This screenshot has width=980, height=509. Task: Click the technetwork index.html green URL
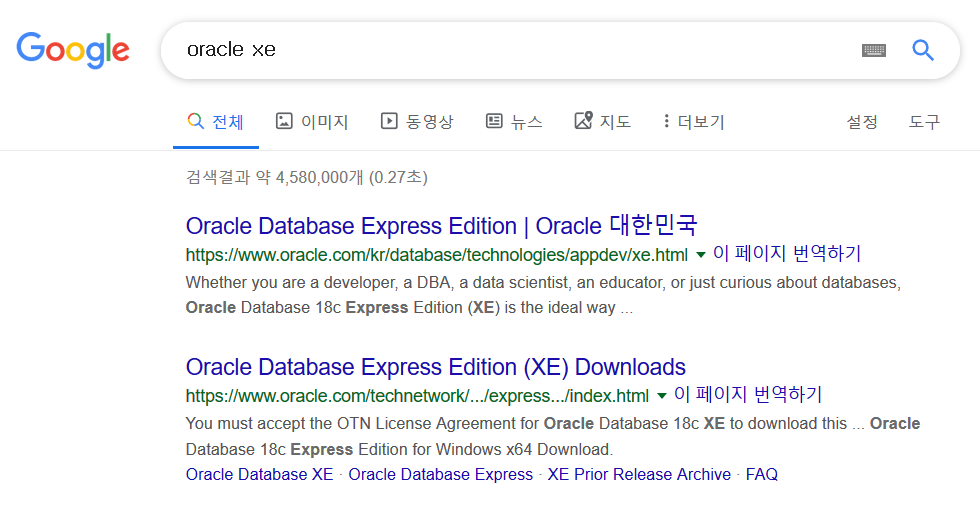[x=417, y=396]
